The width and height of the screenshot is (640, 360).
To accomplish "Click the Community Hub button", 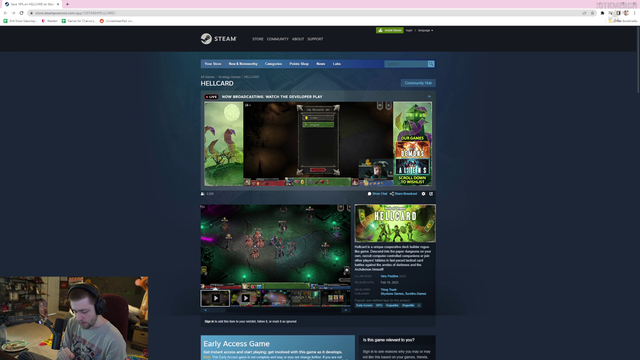I will click(x=418, y=83).
